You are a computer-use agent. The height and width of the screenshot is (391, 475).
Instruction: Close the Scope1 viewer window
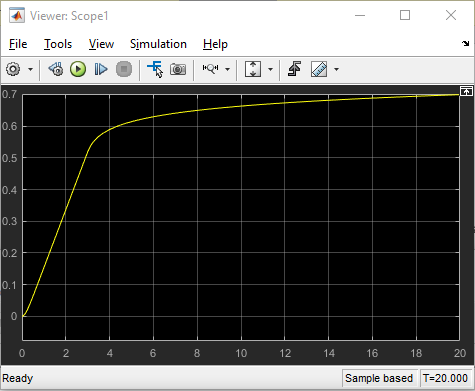click(x=451, y=15)
